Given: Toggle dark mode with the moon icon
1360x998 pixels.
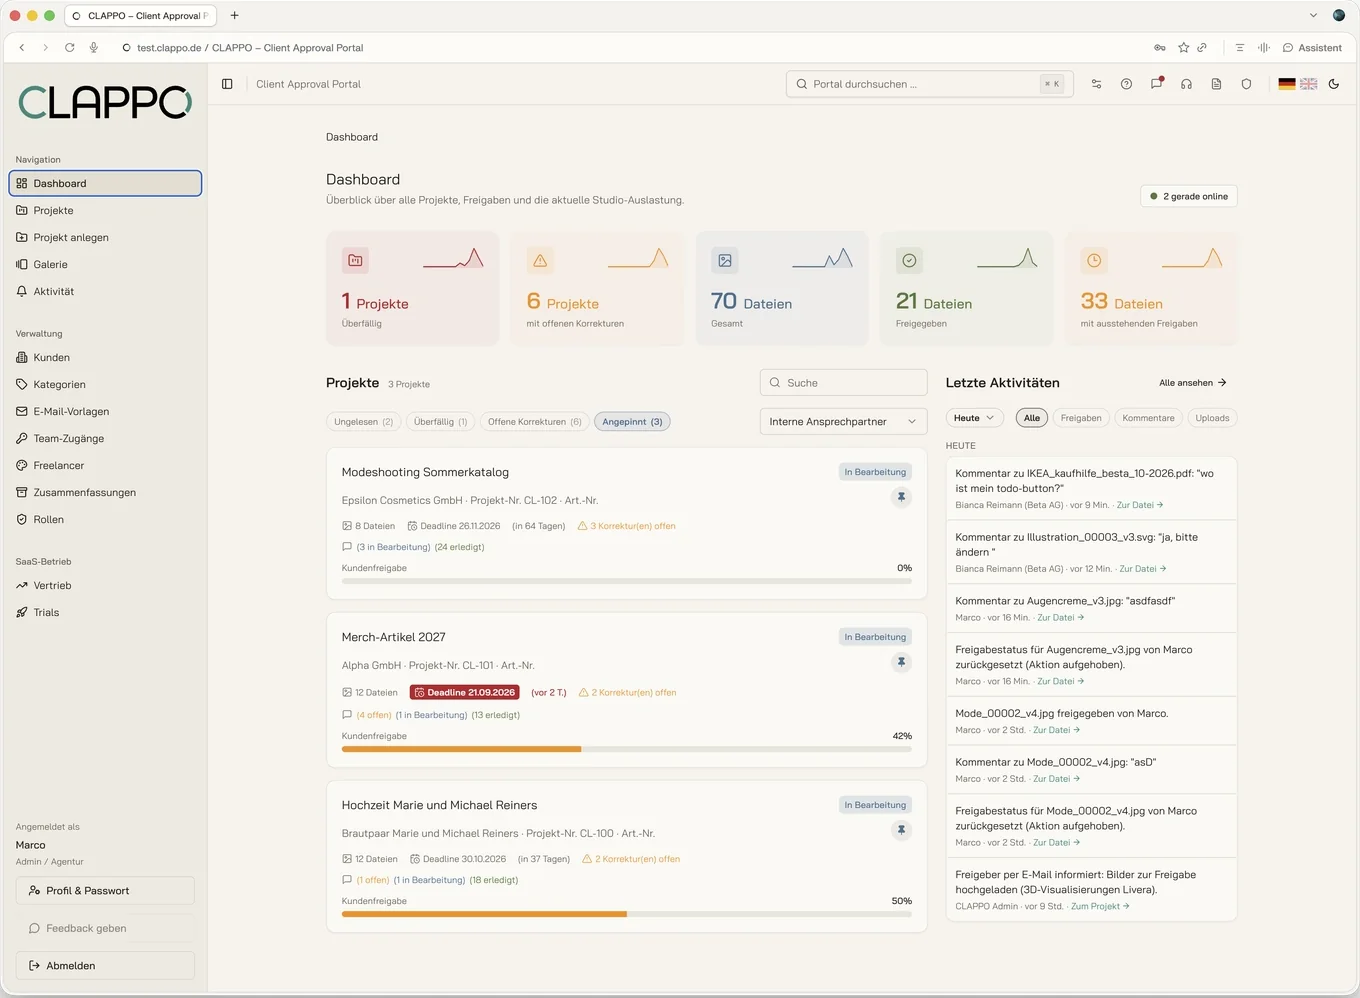Looking at the screenshot, I should 1334,84.
